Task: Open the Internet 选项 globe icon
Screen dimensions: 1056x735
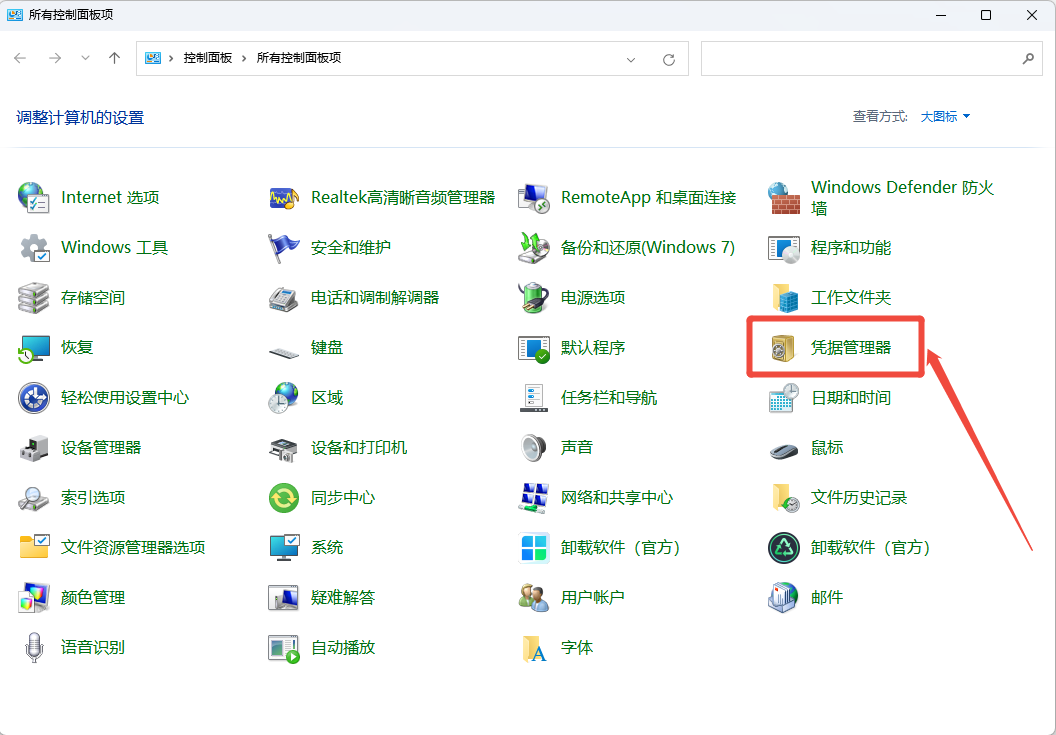Action: click(x=34, y=197)
